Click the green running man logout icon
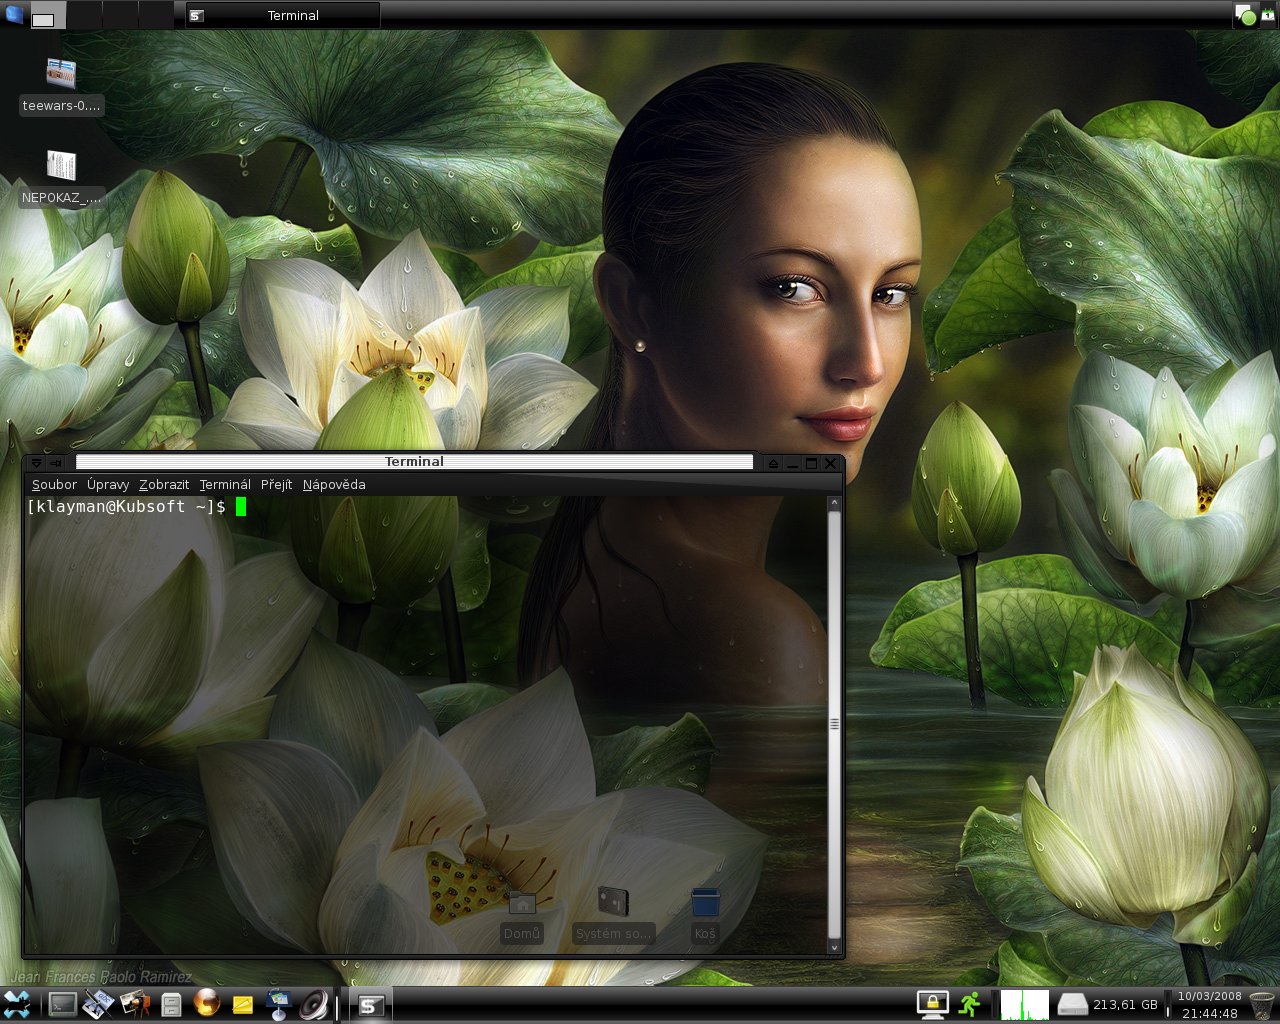 [x=969, y=1004]
